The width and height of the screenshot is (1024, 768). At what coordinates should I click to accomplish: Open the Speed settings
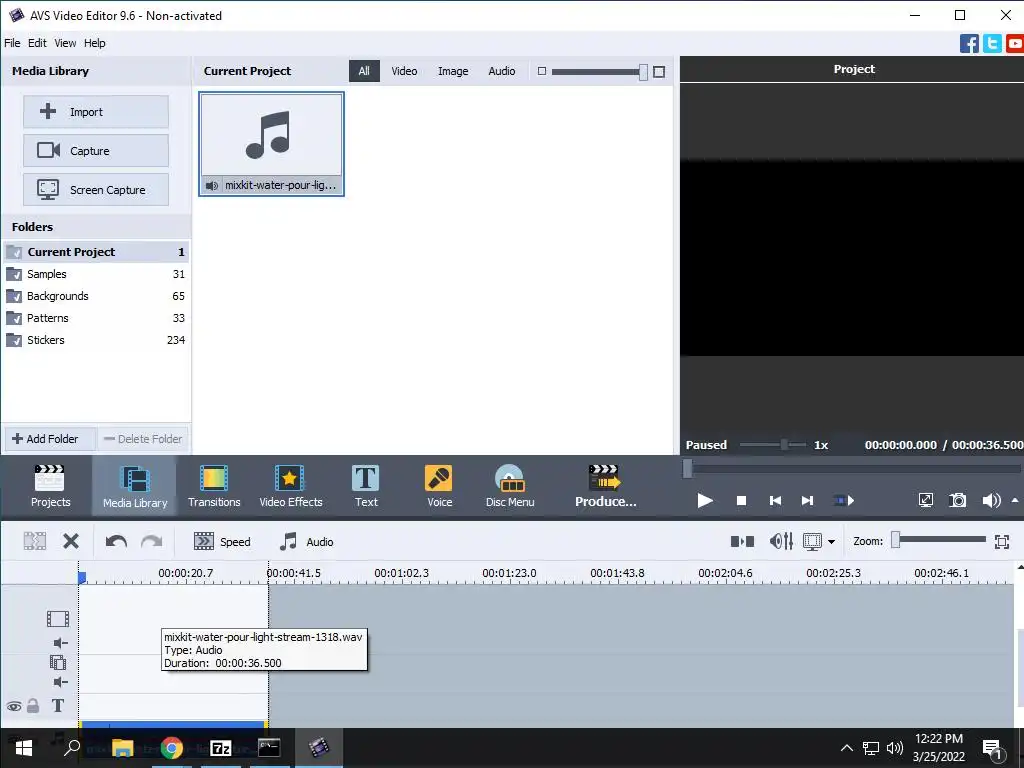[222, 541]
